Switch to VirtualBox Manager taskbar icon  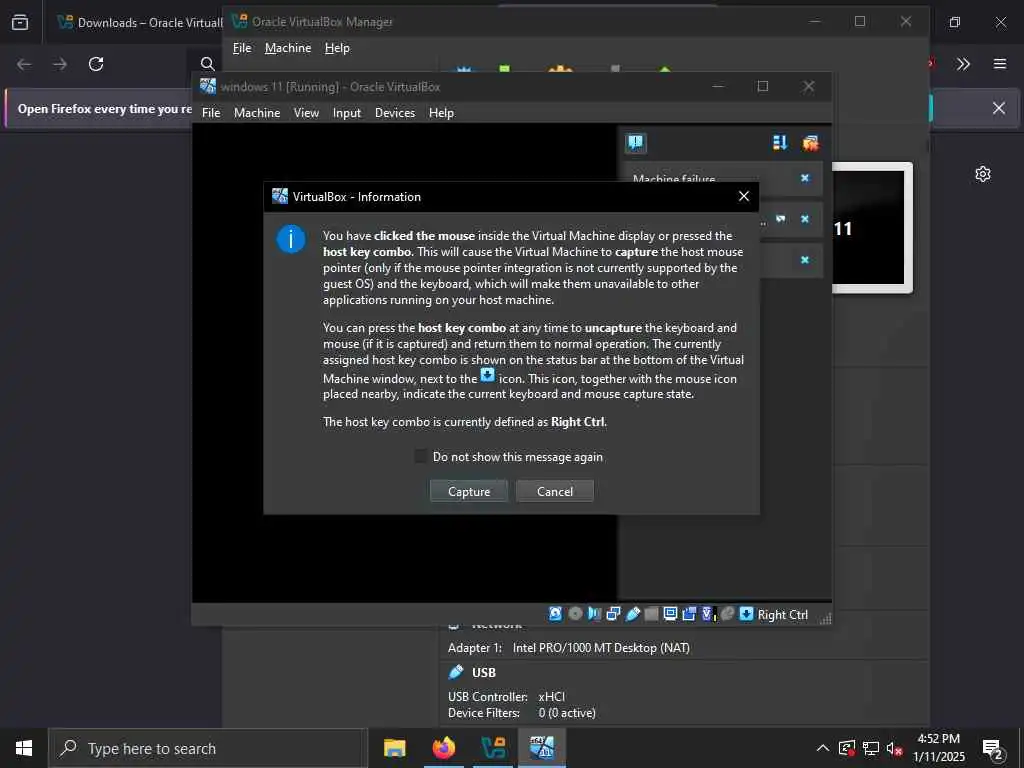(493, 748)
